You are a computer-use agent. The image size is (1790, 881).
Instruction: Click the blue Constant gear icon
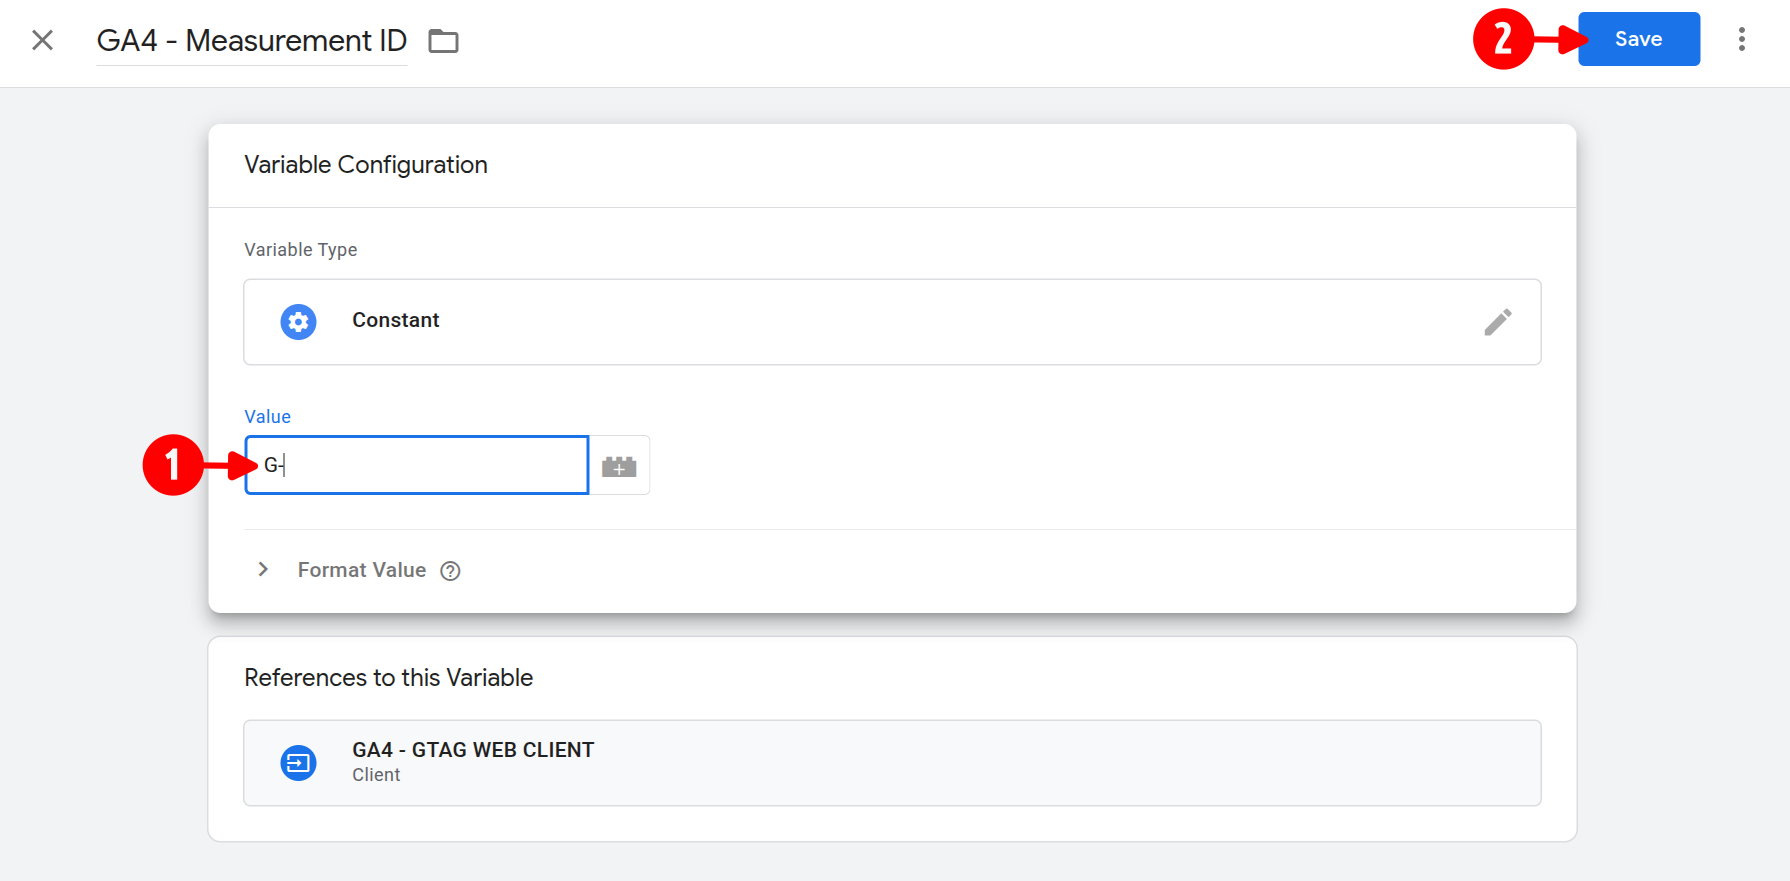(298, 322)
